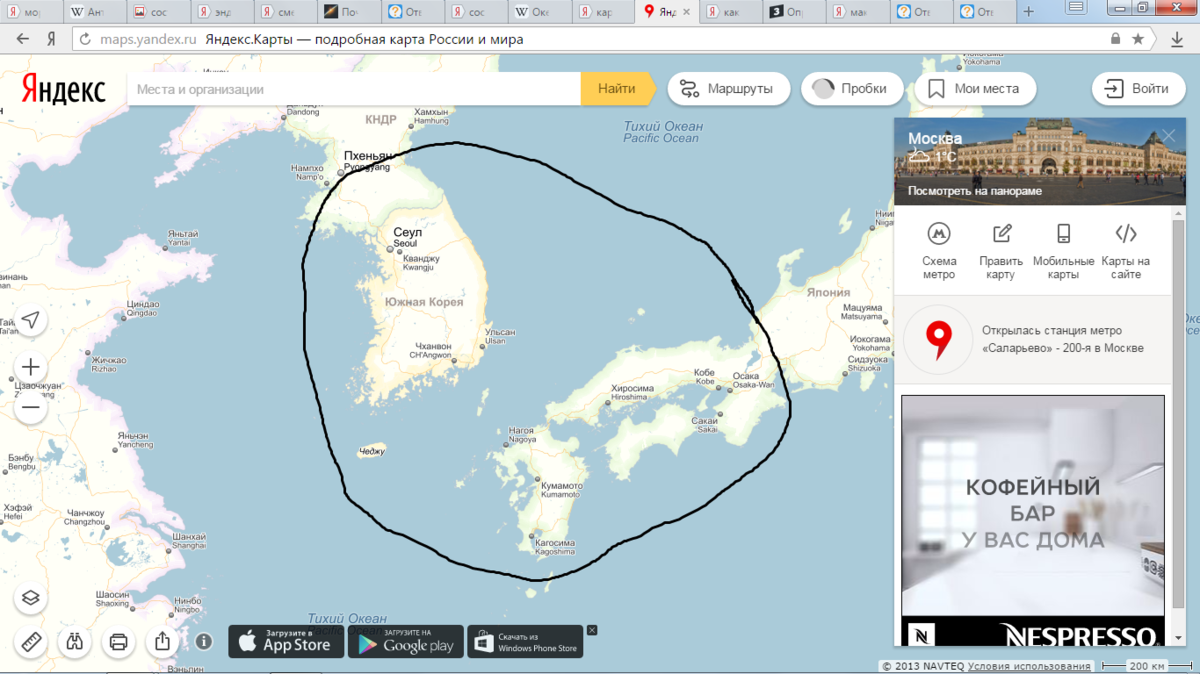Zoom out on the map
Image resolution: width=1200 pixels, height=674 pixels.
coord(31,407)
